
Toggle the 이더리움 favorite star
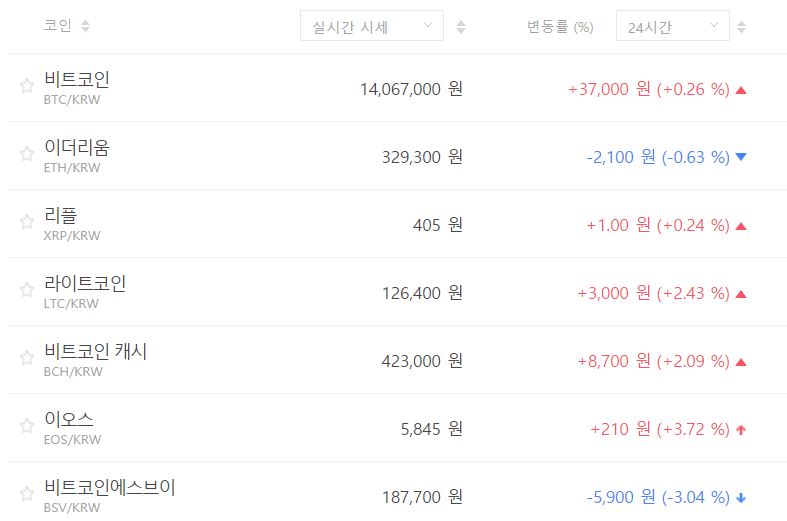pos(27,155)
